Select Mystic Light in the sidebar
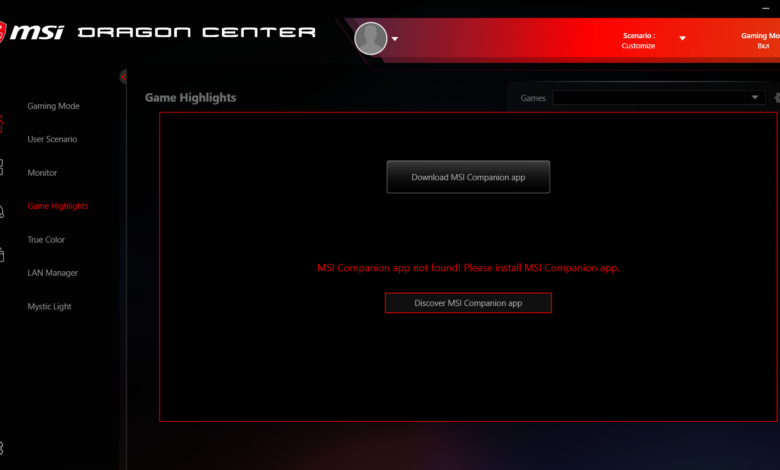The width and height of the screenshot is (780, 470). pyautogui.click(x=49, y=306)
